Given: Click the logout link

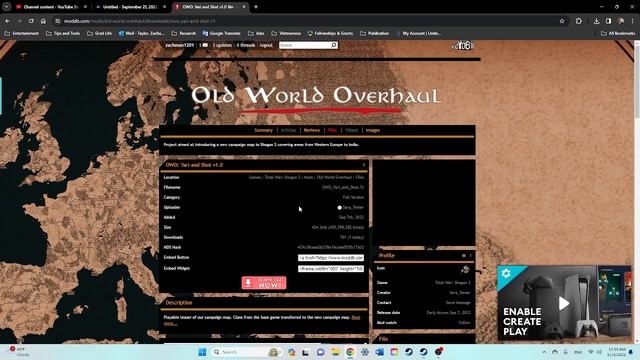Looking at the screenshot, I should (x=266, y=45).
